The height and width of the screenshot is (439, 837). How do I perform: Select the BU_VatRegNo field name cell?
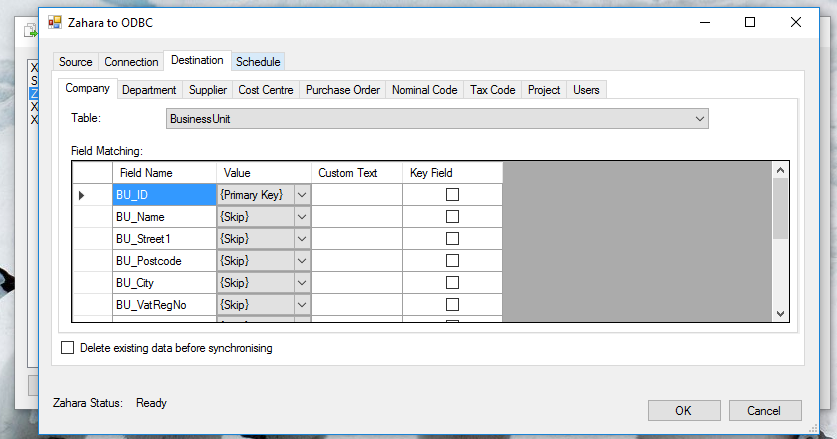tap(164, 304)
